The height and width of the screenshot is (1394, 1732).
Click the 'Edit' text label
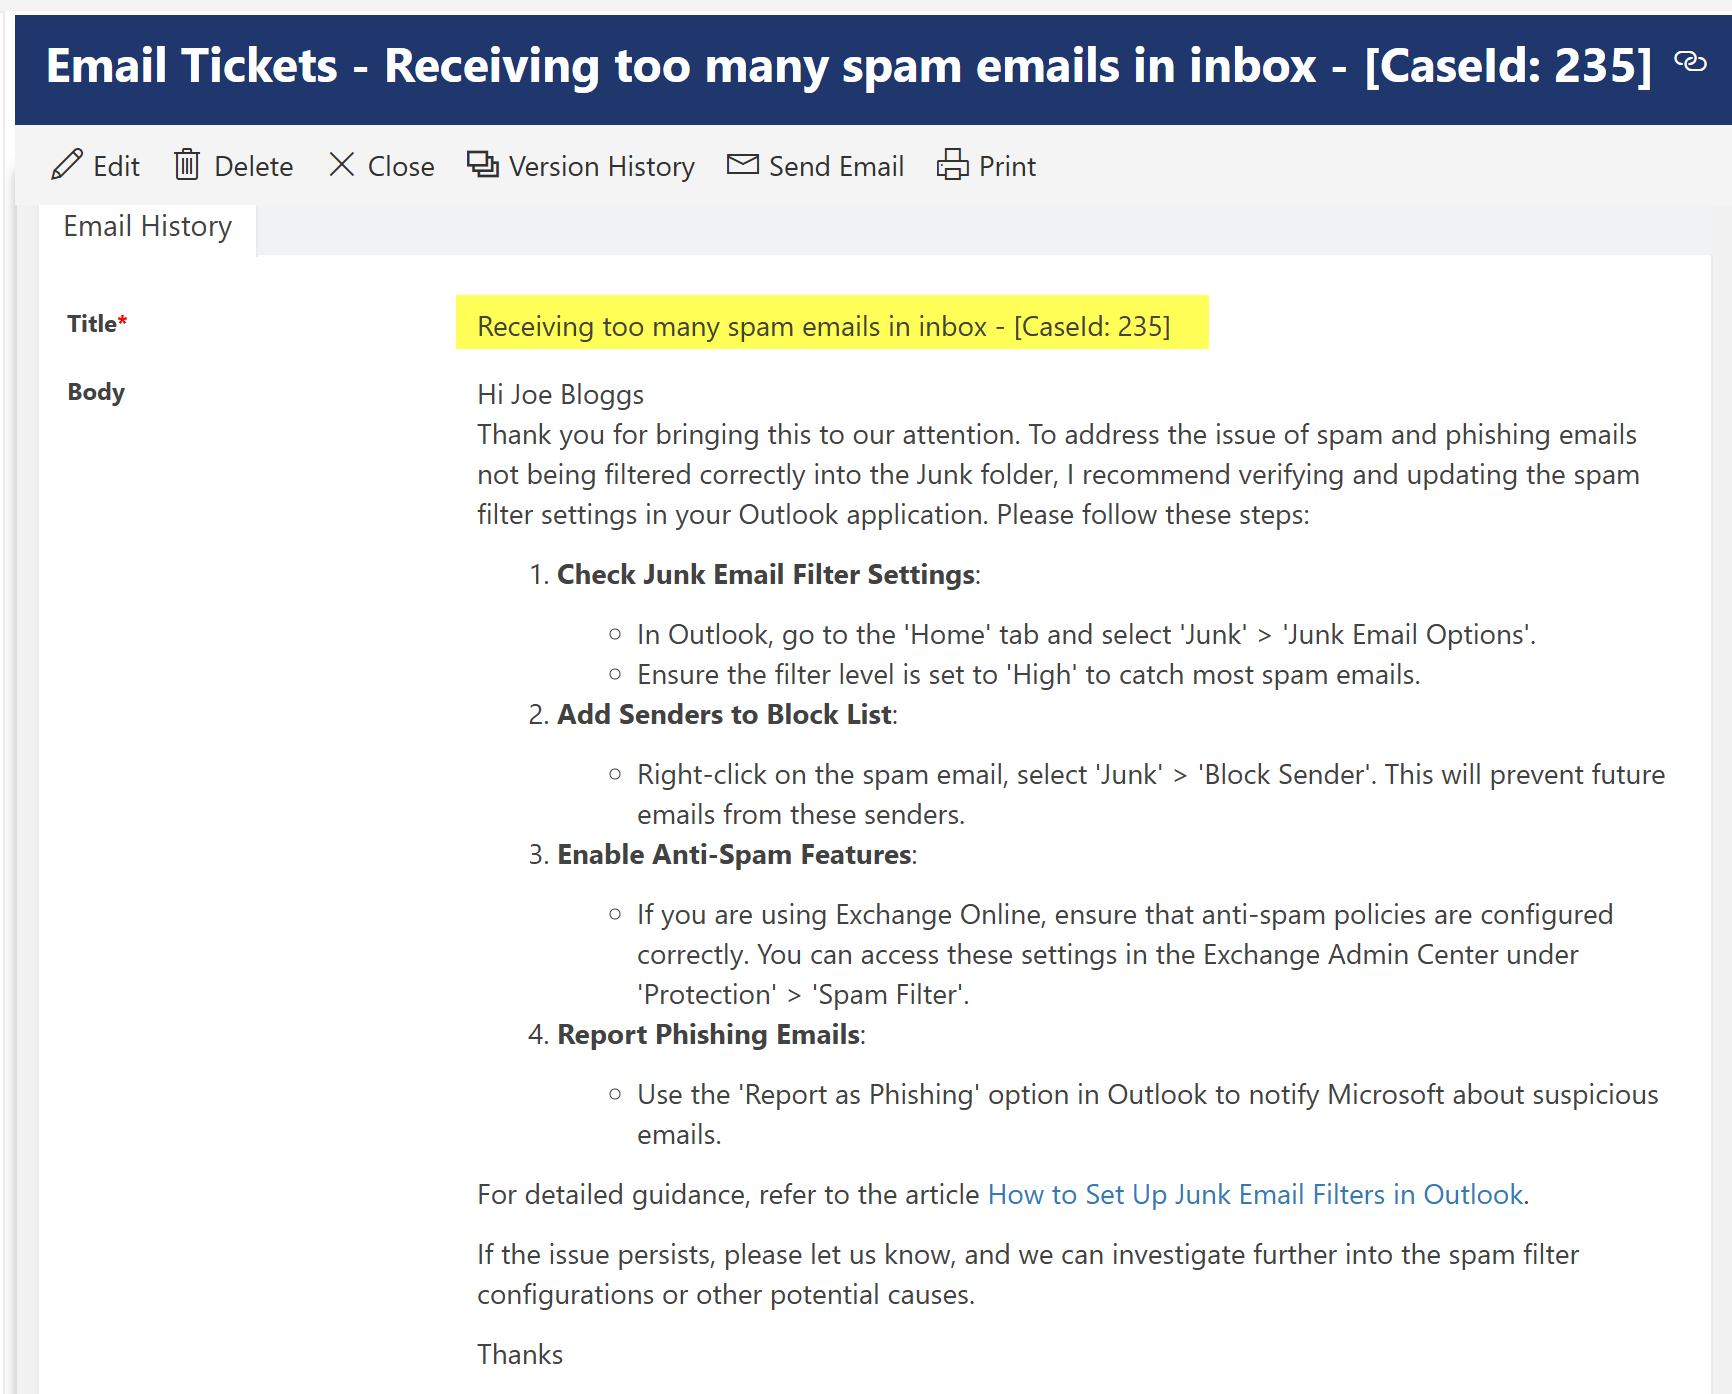tap(116, 166)
